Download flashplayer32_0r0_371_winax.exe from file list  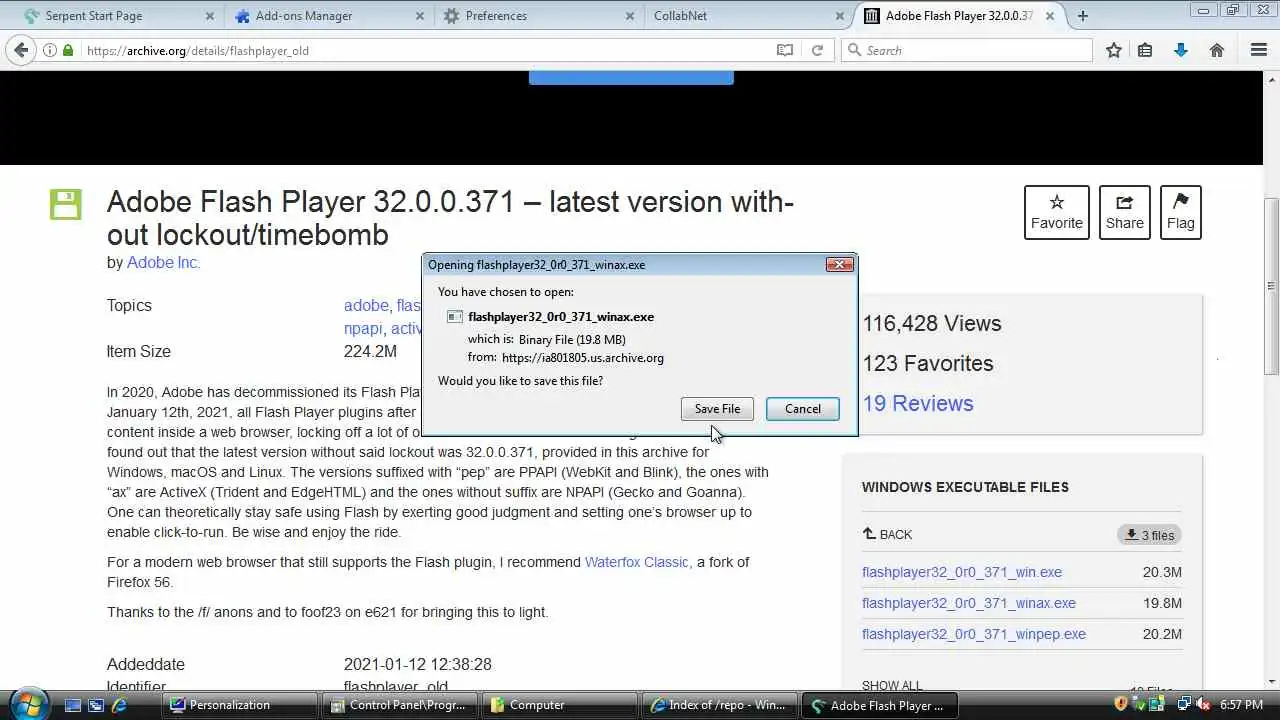click(x=969, y=603)
